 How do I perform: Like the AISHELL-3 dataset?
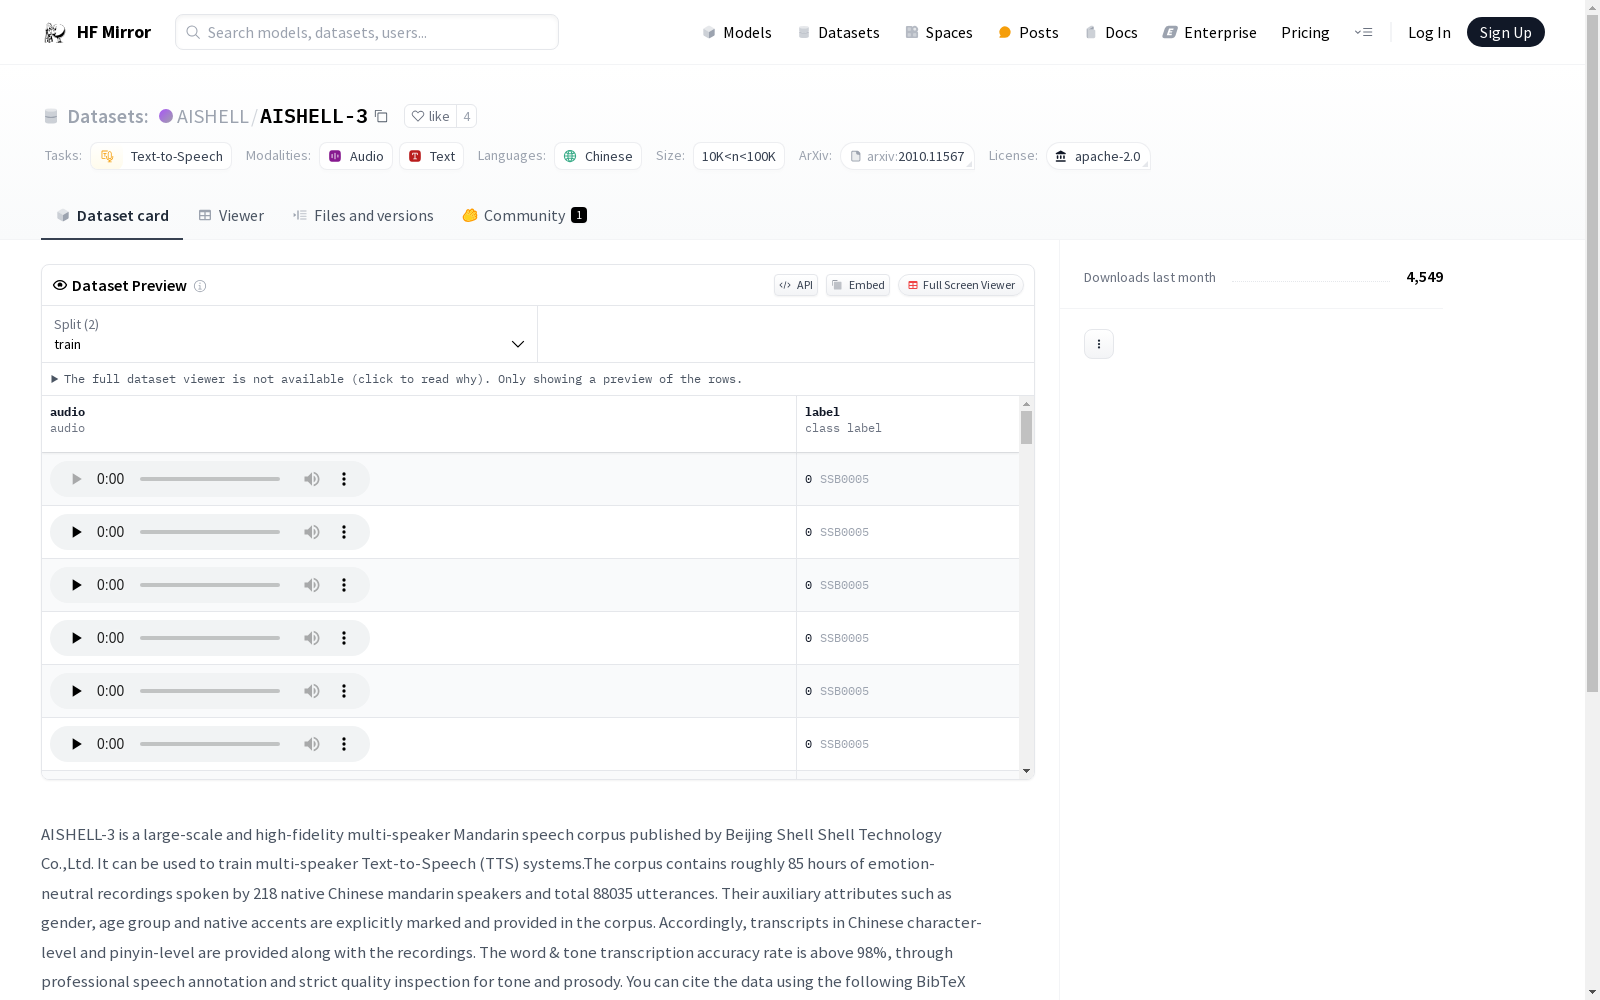point(431,116)
